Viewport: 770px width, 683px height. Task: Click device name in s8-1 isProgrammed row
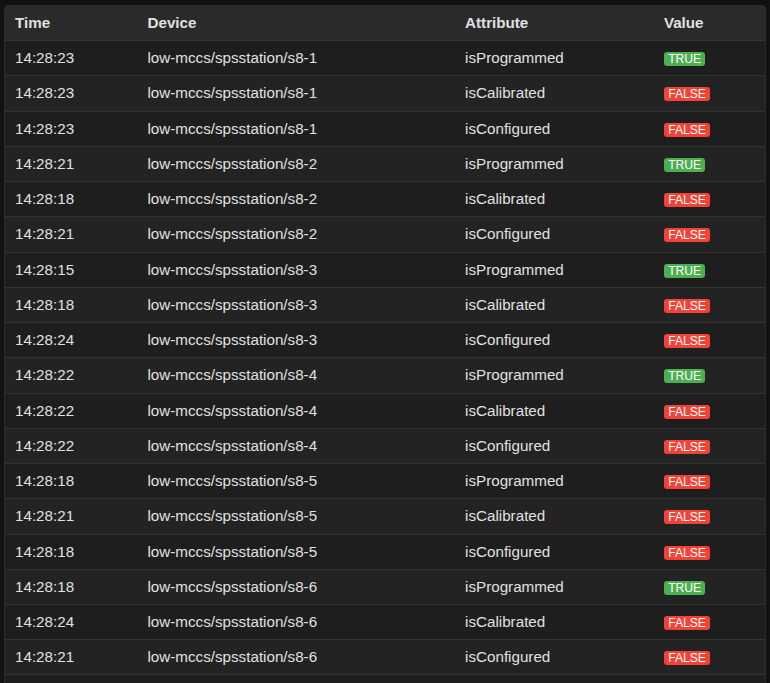click(232, 58)
